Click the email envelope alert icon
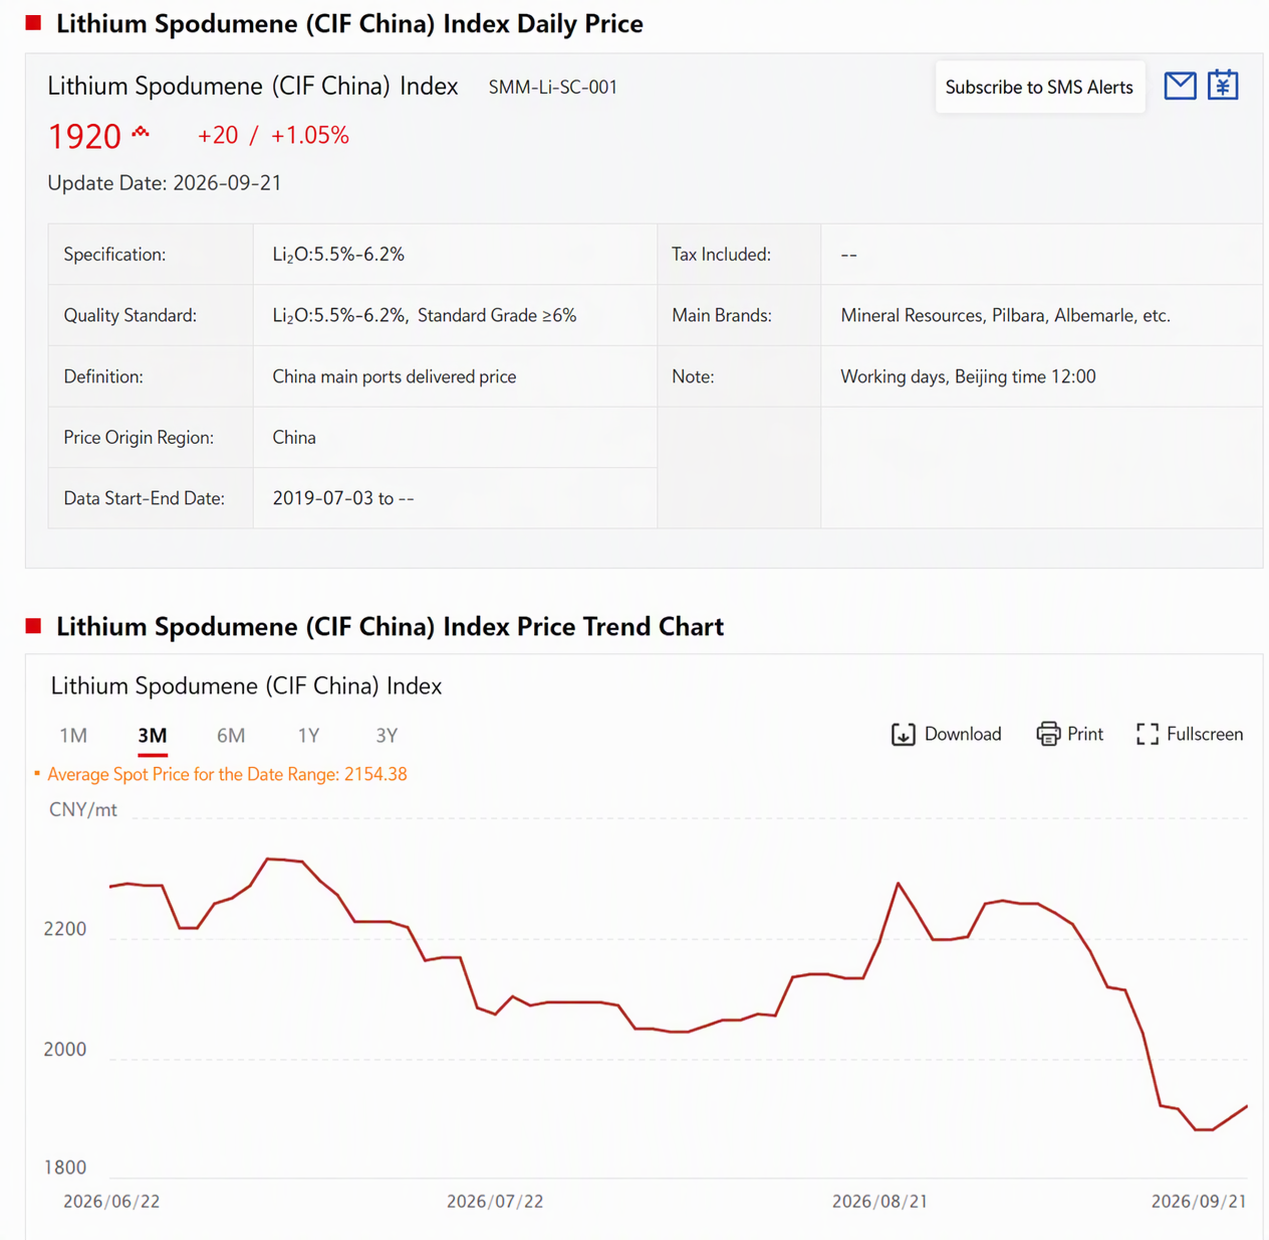 [1180, 86]
